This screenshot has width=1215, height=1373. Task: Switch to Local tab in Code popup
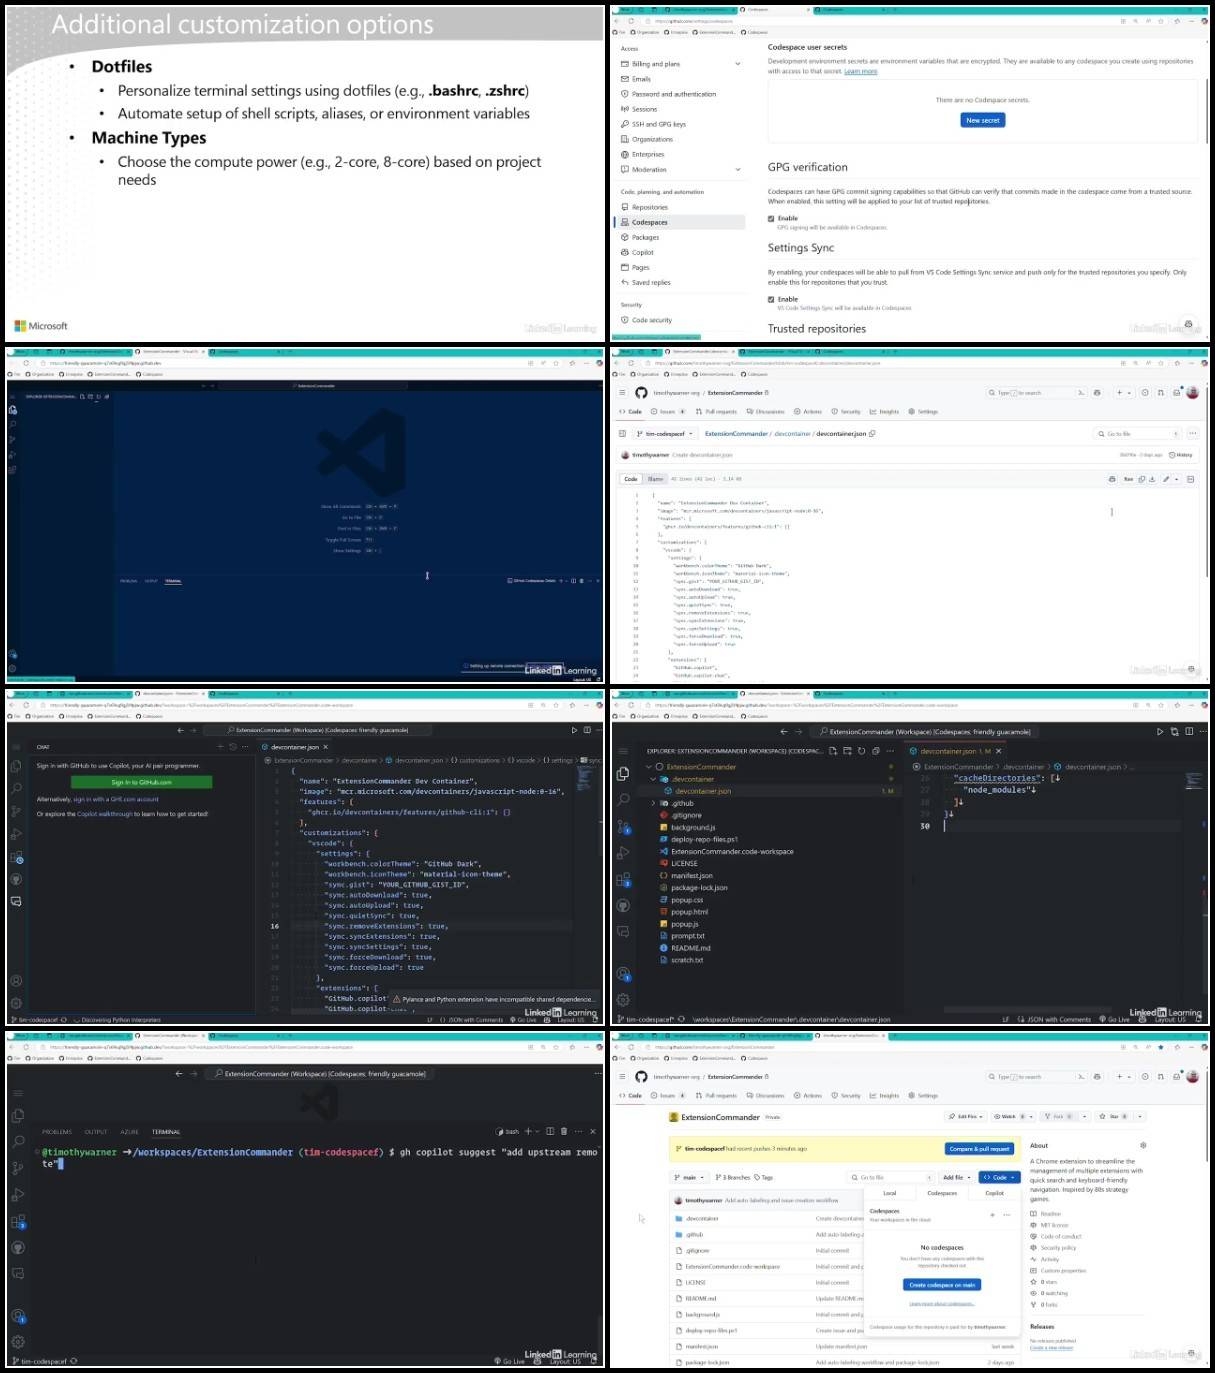coord(890,1193)
